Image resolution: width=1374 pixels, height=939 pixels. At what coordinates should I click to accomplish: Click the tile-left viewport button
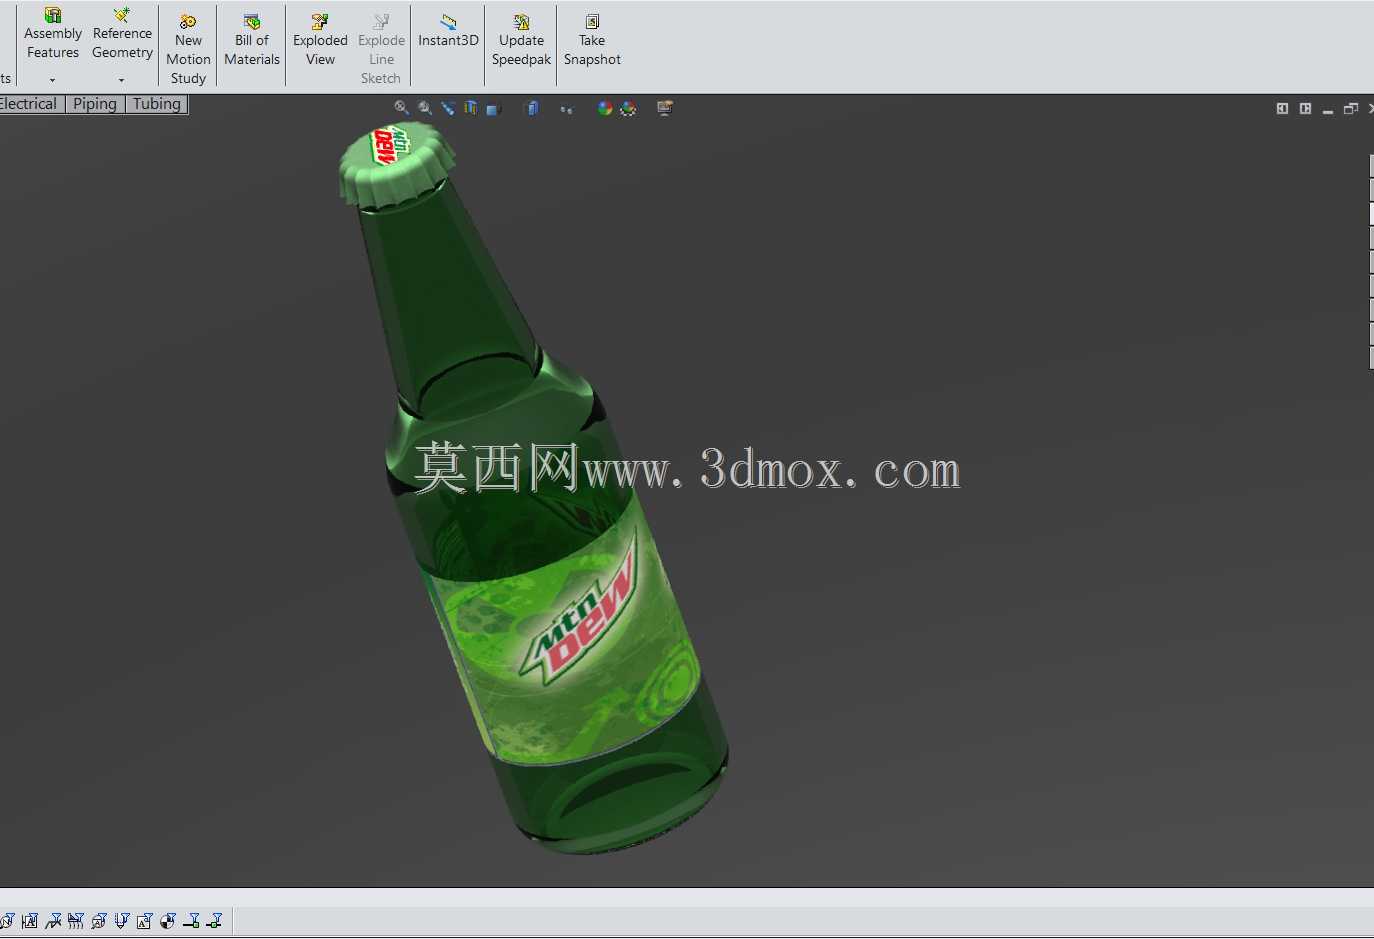point(1282,108)
